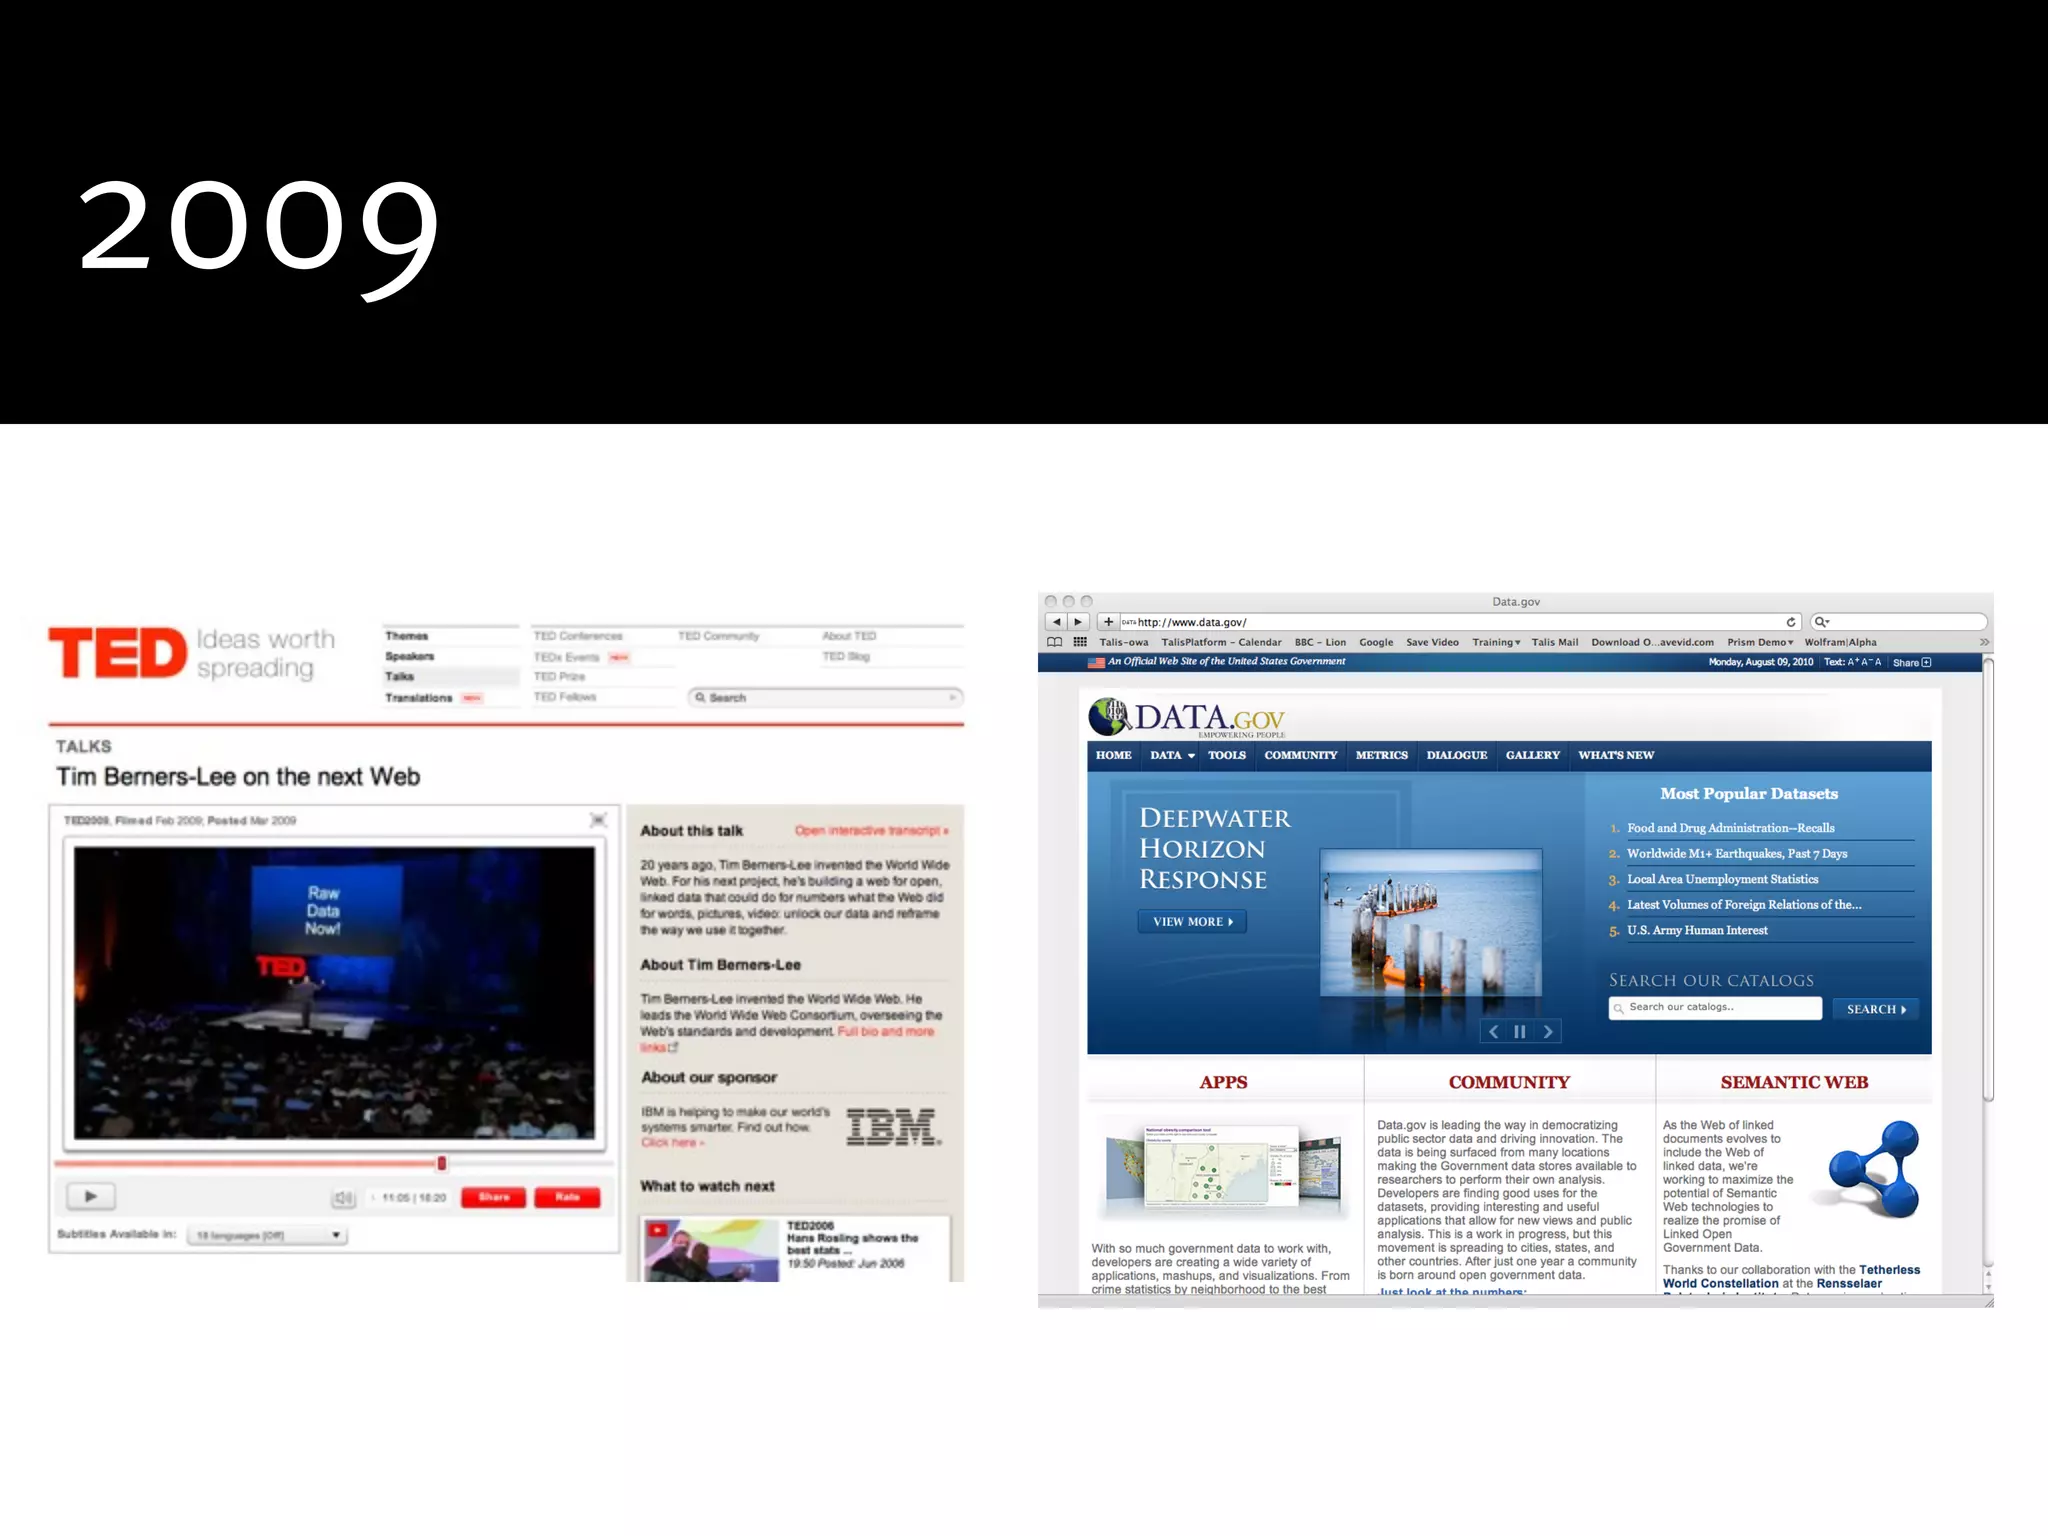Open the Top Sites grid icon
Image resolution: width=2048 pixels, height=1536 pixels.
tap(1080, 642)
